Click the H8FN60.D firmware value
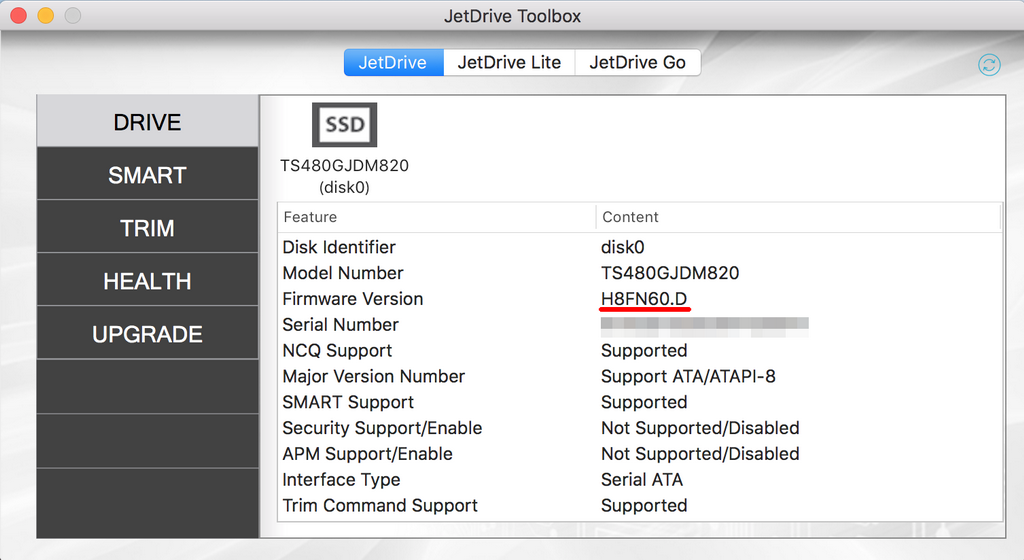This screenshot has width=1024, height=560. 644,299
